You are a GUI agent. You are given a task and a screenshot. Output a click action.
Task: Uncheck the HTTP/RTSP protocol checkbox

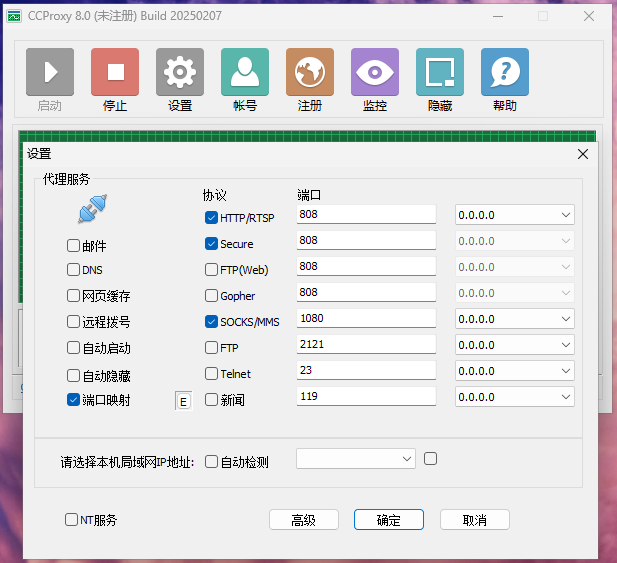pyautogui.click(x=211, y=218)
